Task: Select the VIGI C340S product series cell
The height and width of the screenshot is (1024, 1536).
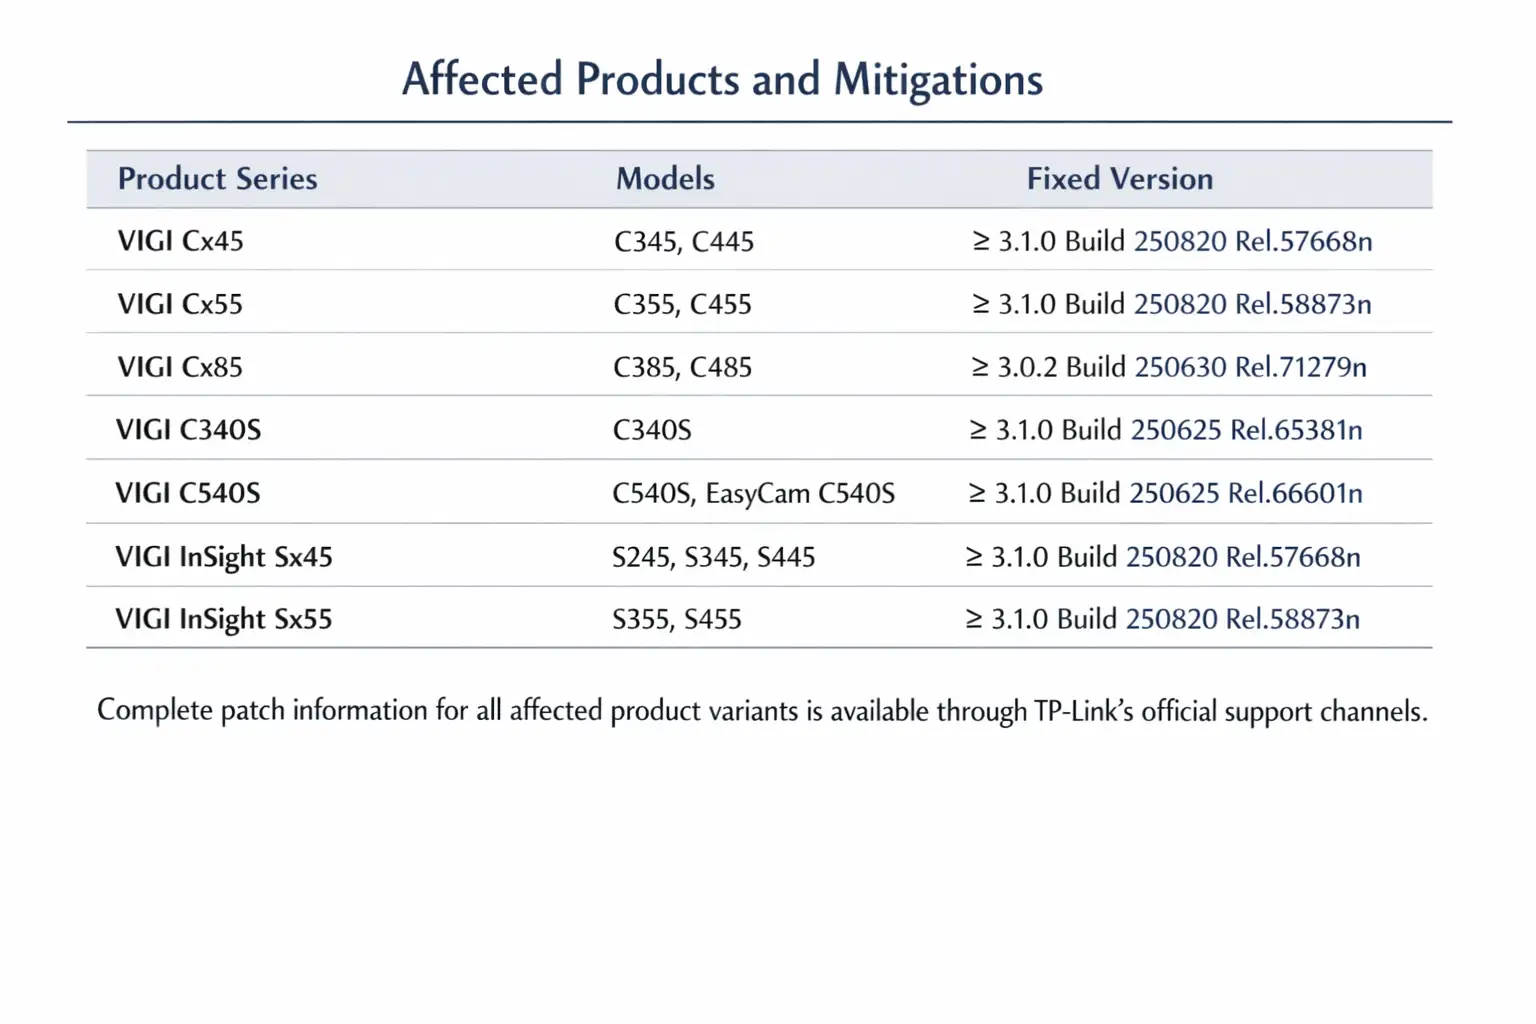Action: [188, 430]
